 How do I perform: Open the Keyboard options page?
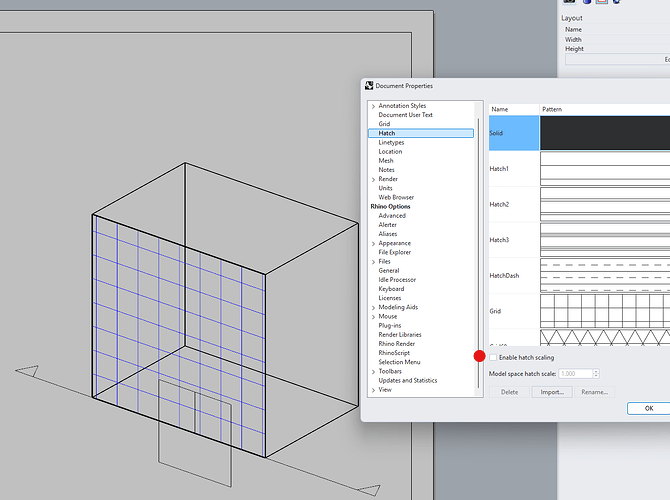click(x=391, y=289)
